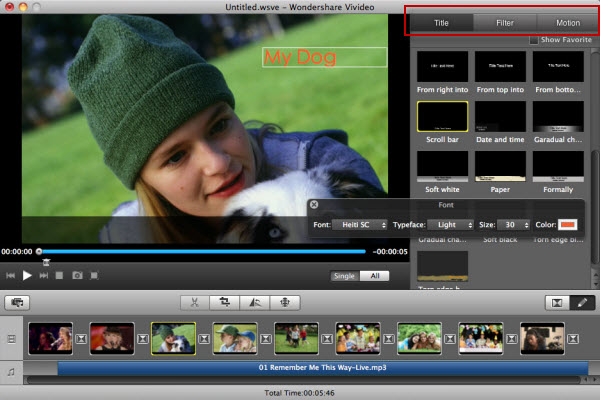The height and width of the screenshot is (400, 600).
Task: Play the video preview
Action: tap(27, 276)
